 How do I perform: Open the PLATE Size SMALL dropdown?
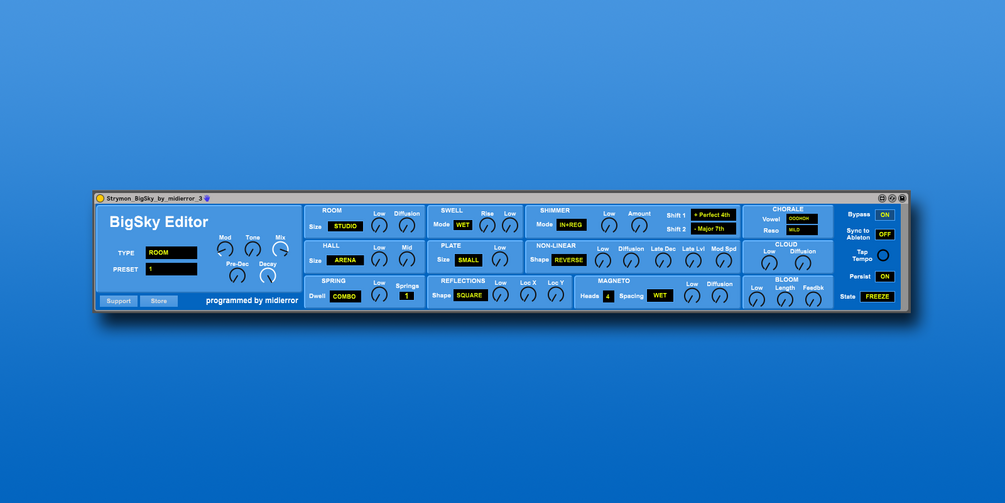[x=469, y=260]
